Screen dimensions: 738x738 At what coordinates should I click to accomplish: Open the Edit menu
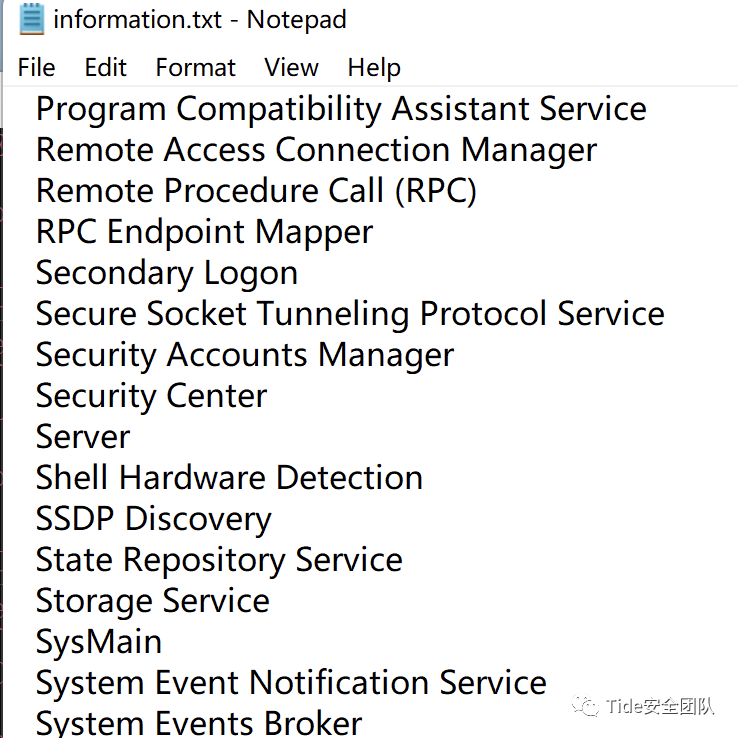106,68
